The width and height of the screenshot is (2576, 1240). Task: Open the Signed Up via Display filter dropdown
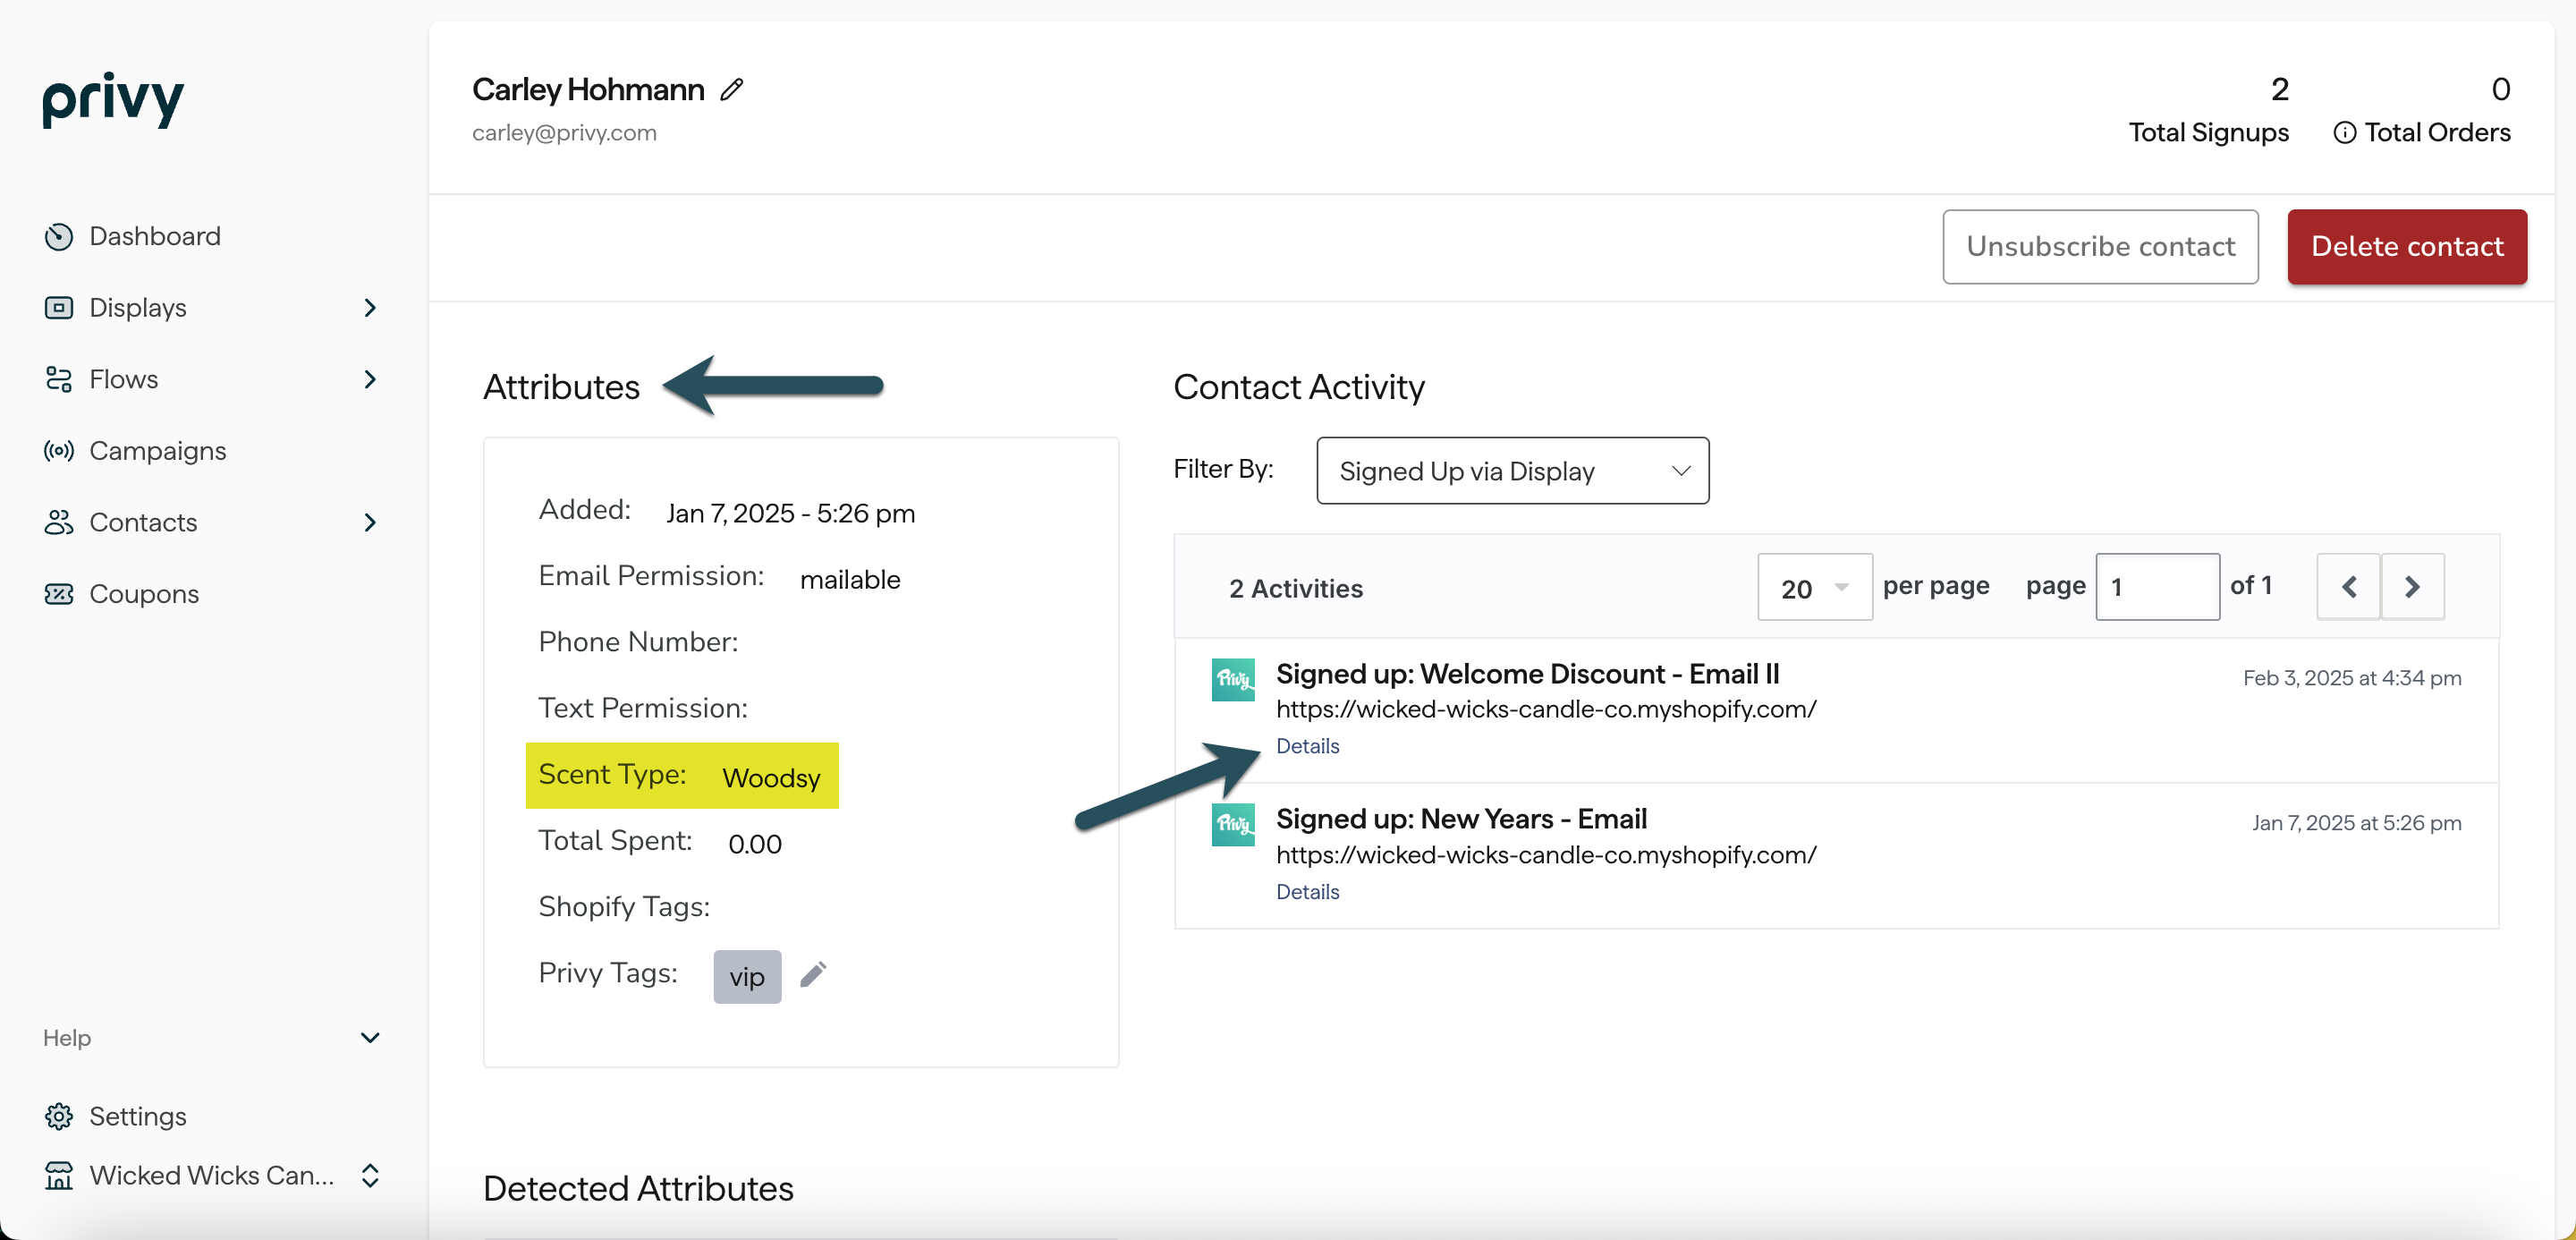[x=1512, y=470]
